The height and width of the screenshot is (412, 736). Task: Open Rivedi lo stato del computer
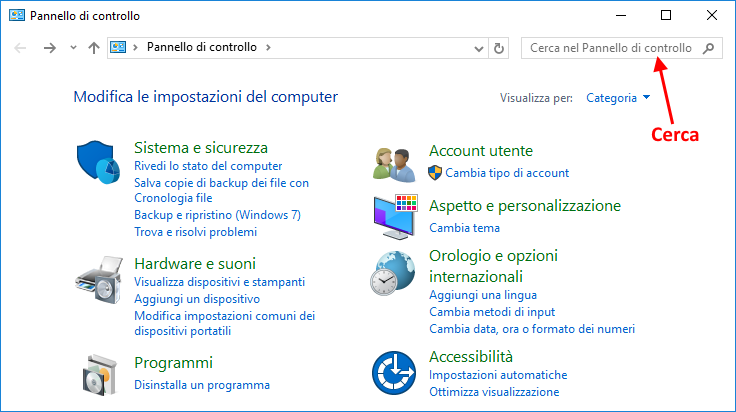click(x=208, y=166)
